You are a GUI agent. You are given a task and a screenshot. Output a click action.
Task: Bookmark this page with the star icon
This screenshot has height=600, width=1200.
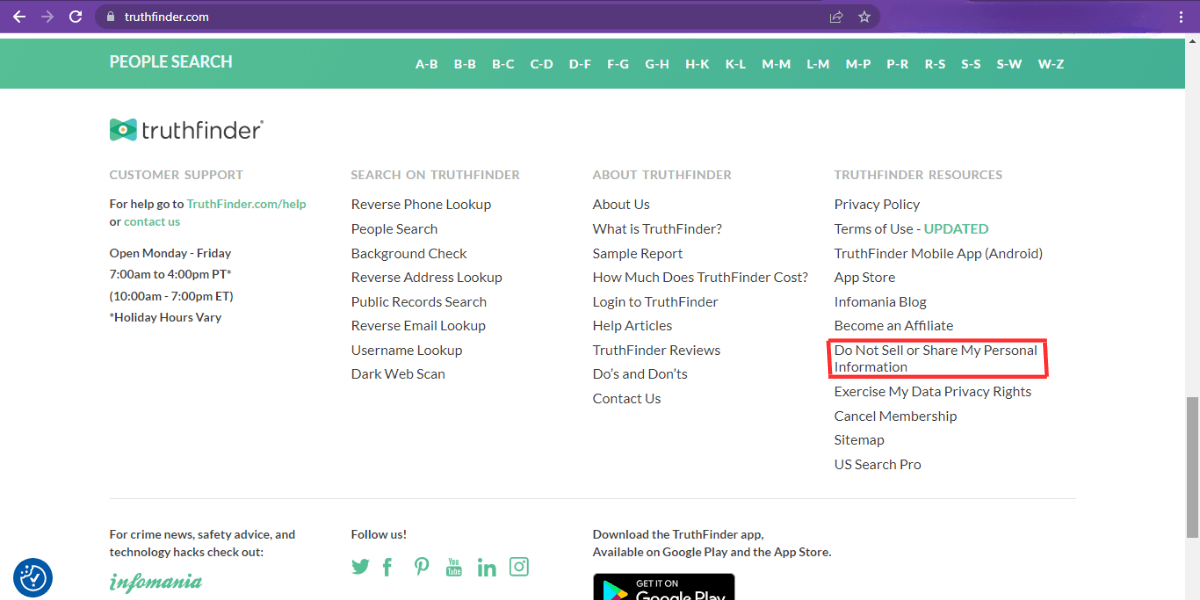click(x=864, y=17)
